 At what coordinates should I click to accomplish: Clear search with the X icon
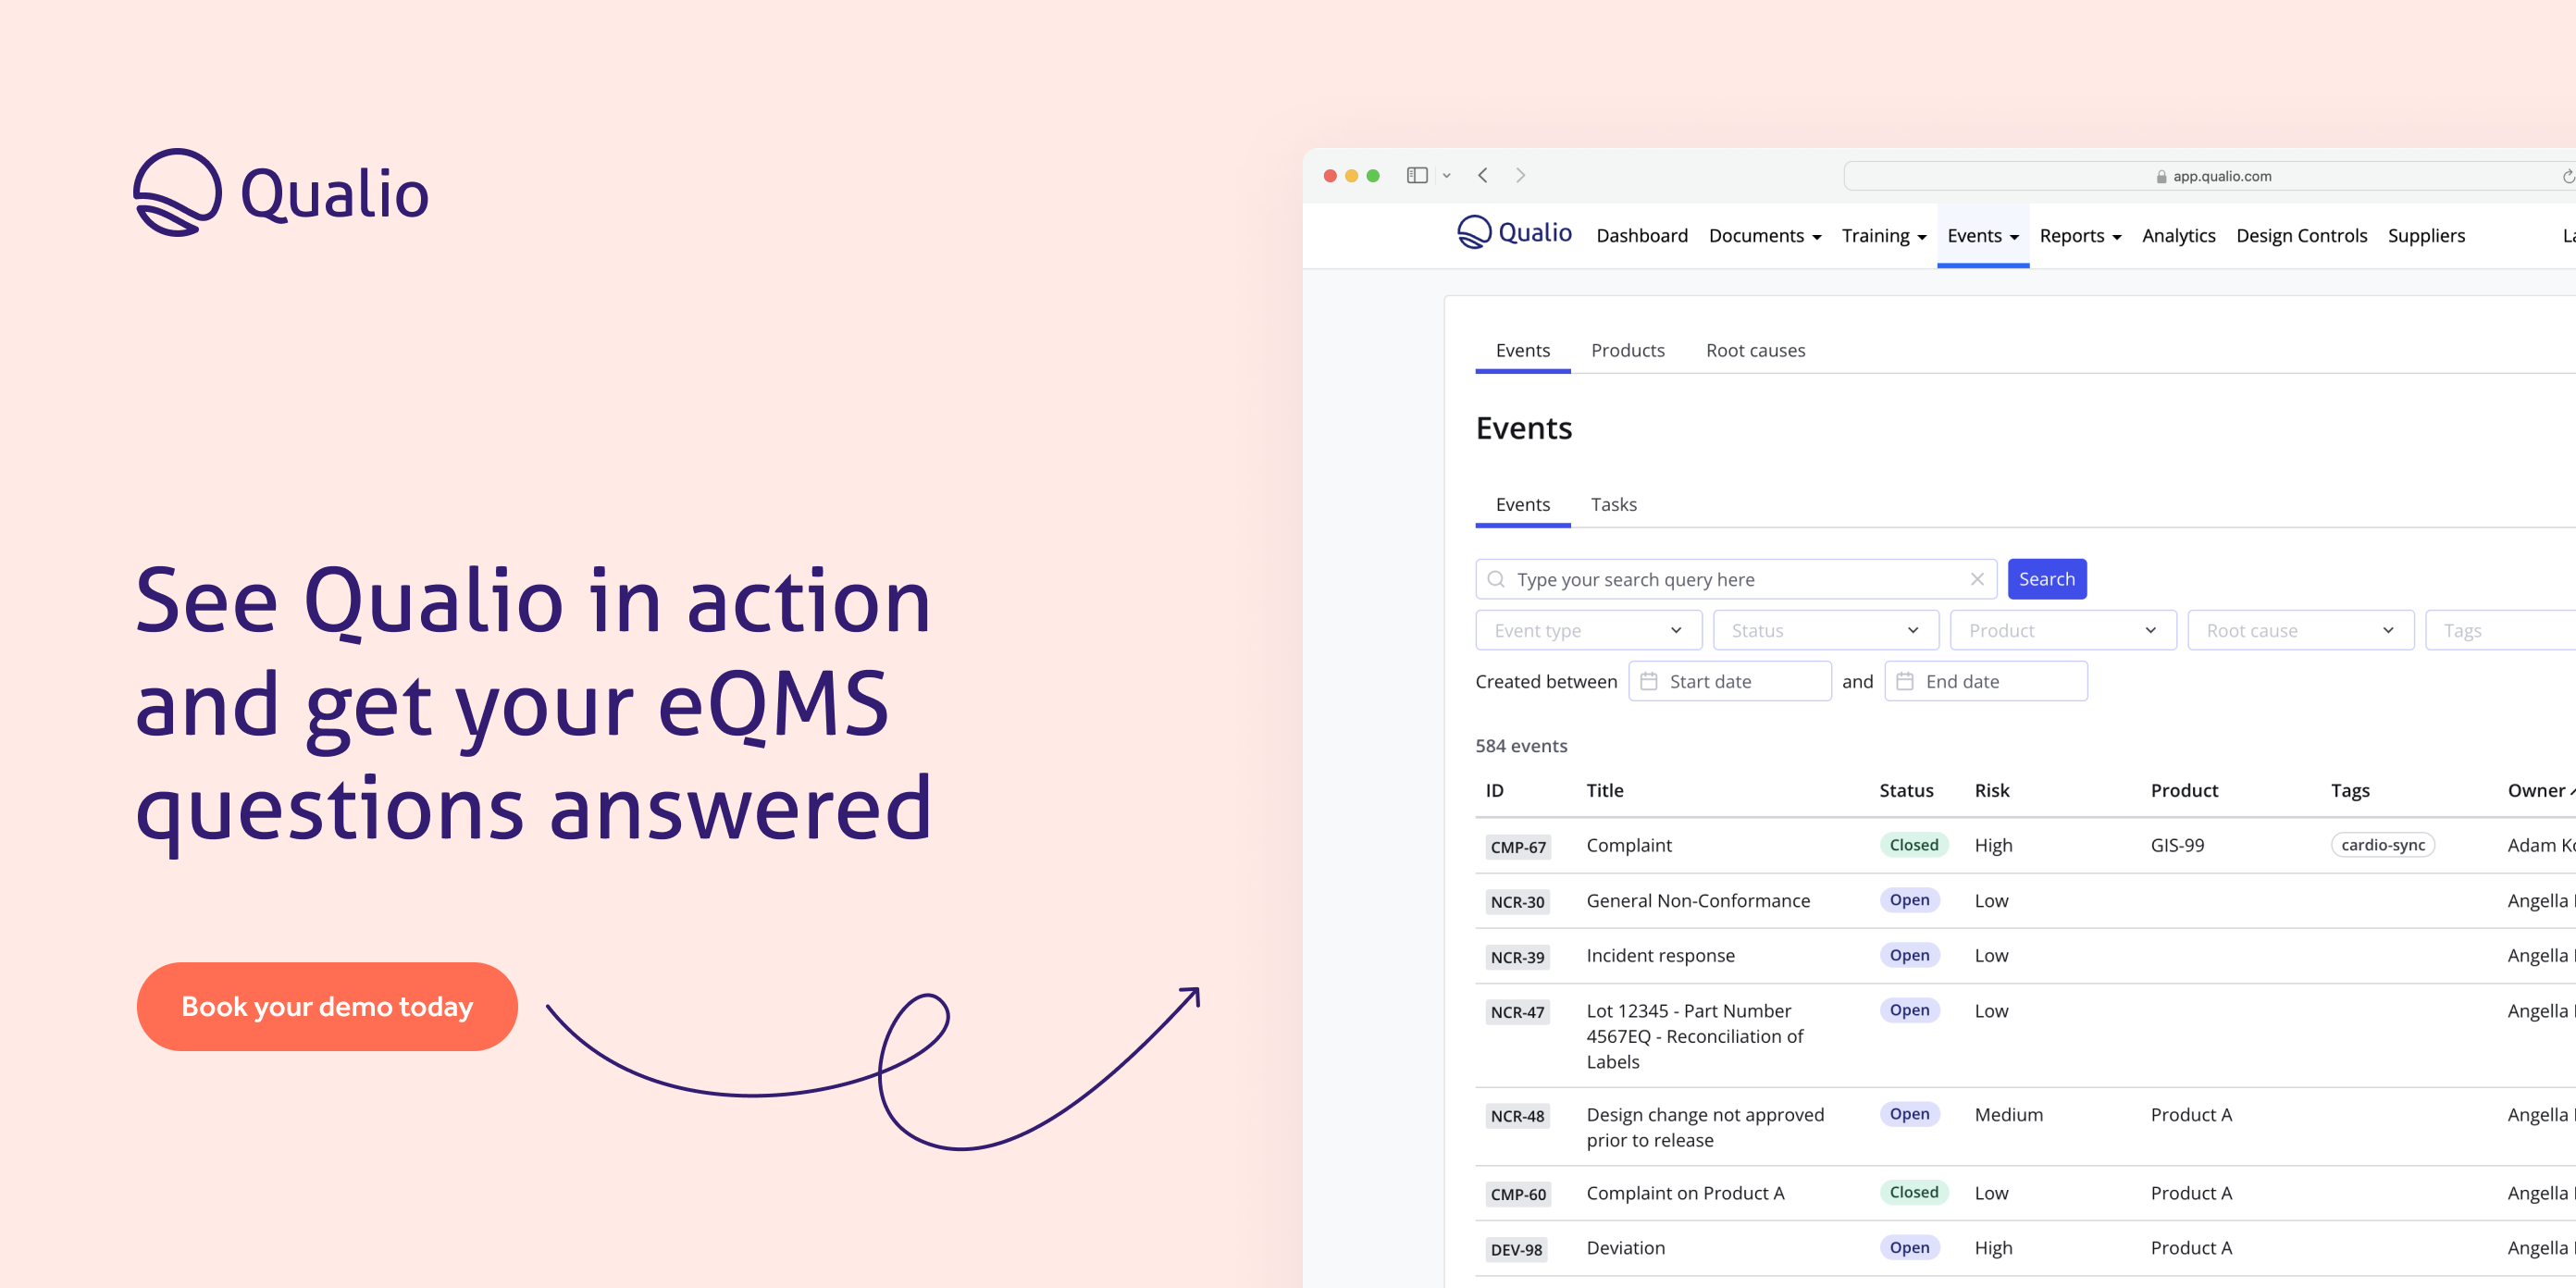1976,579
